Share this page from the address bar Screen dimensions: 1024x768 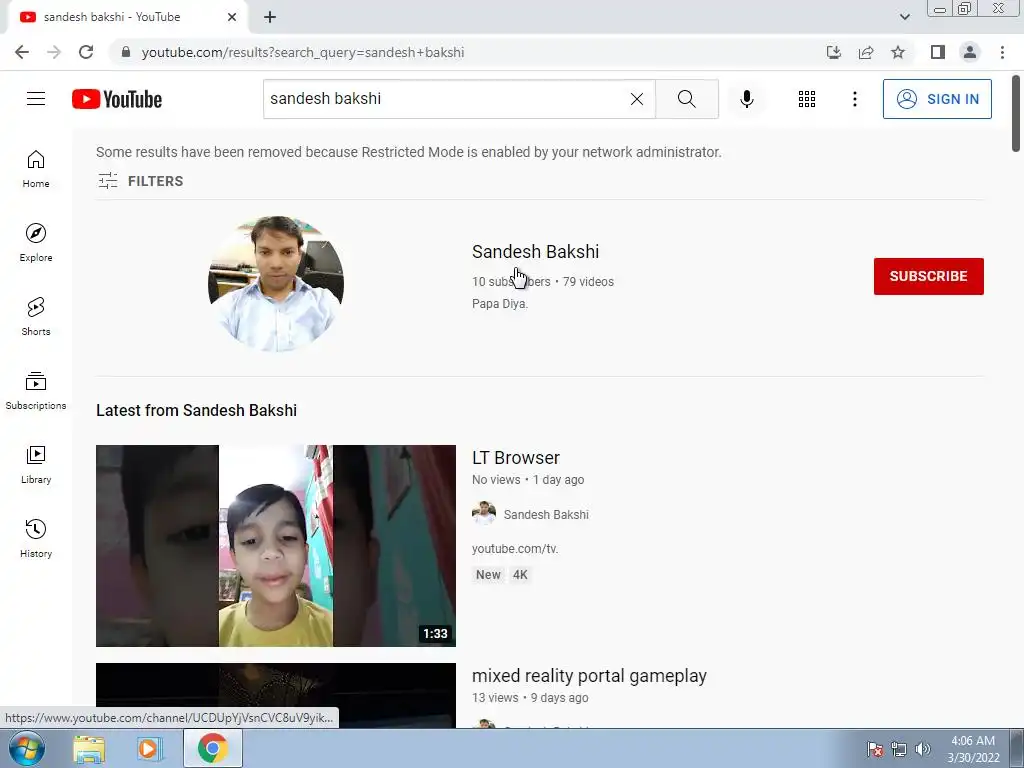click(866, 52)
